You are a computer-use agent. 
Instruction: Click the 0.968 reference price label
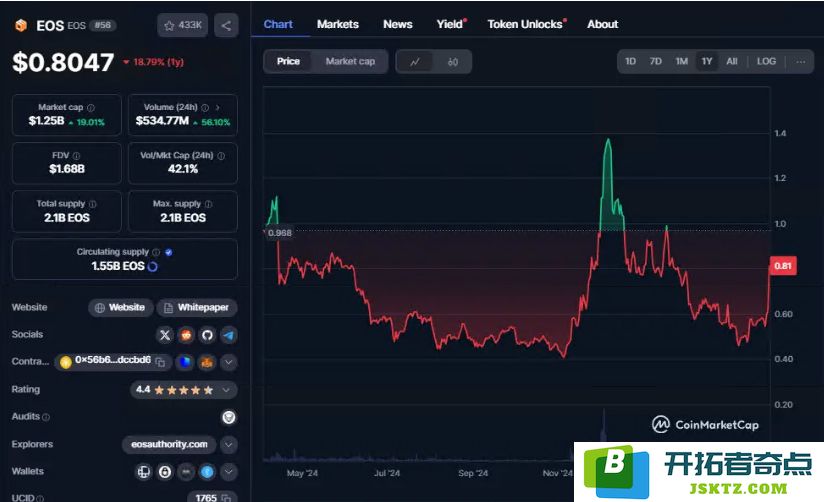279,233
